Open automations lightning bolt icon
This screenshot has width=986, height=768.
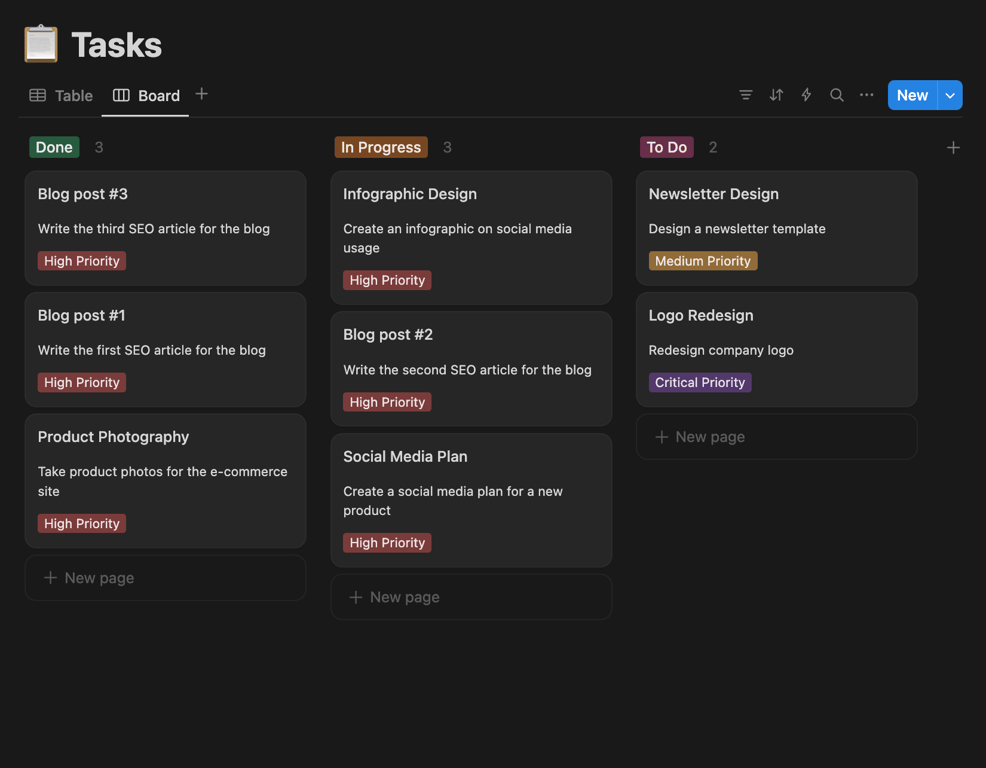806,95
